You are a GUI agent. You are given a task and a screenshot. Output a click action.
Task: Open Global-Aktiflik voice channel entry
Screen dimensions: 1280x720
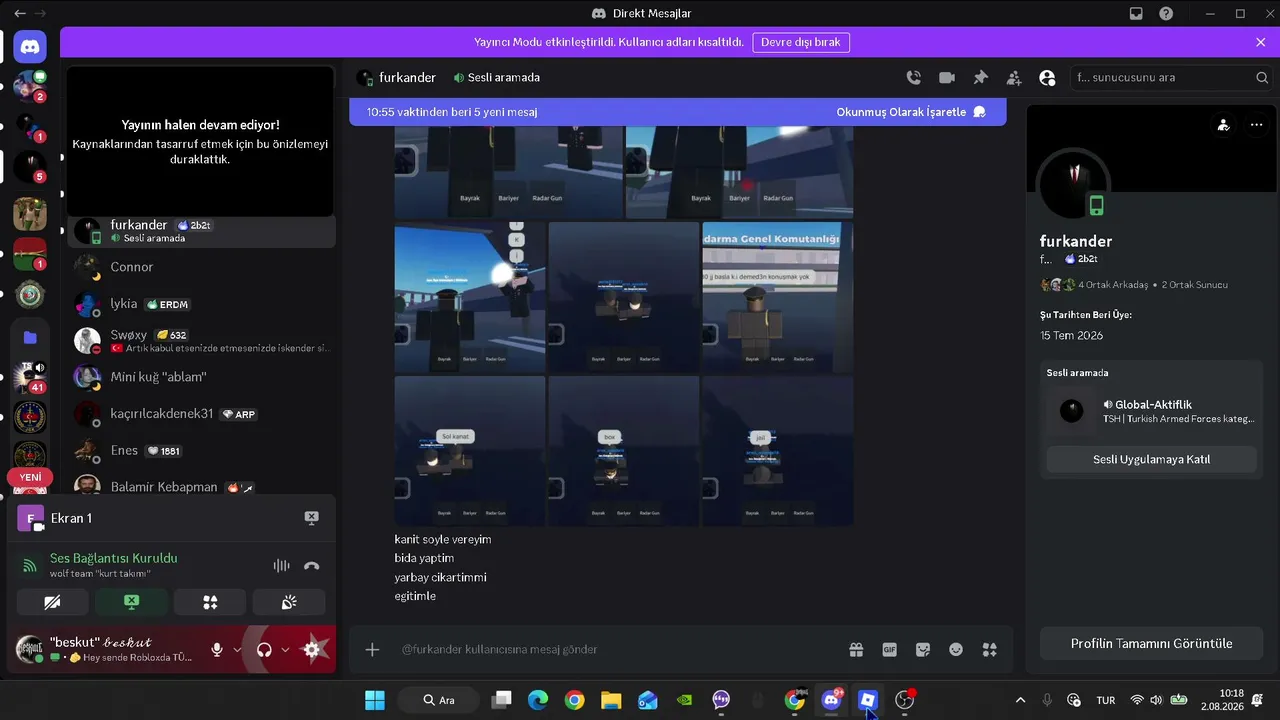coord(1151,411)
